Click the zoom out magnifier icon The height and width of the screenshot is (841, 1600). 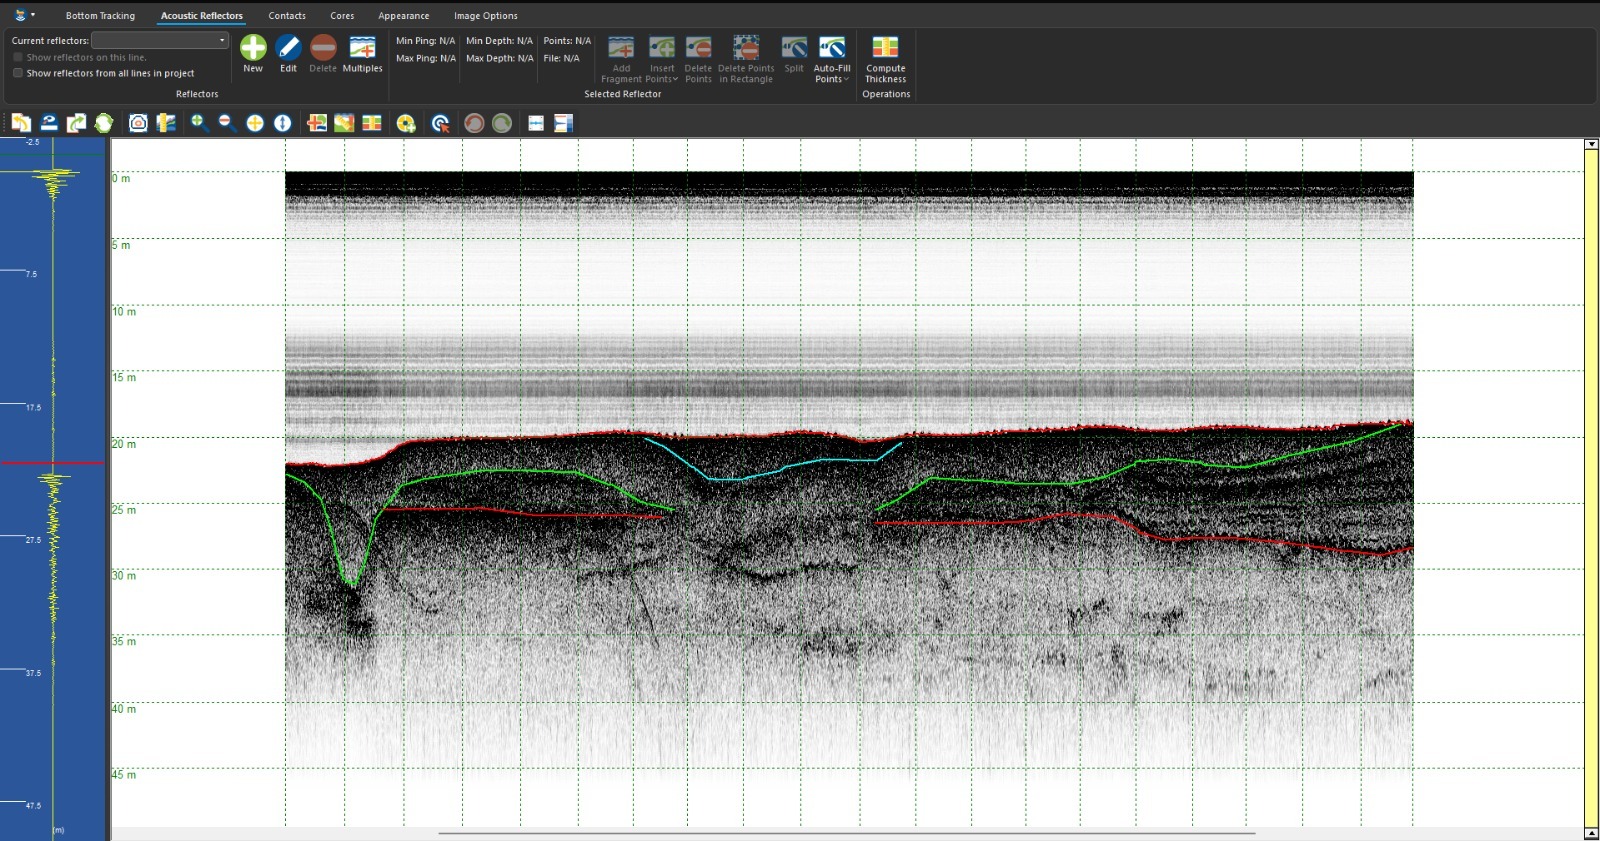227,123
